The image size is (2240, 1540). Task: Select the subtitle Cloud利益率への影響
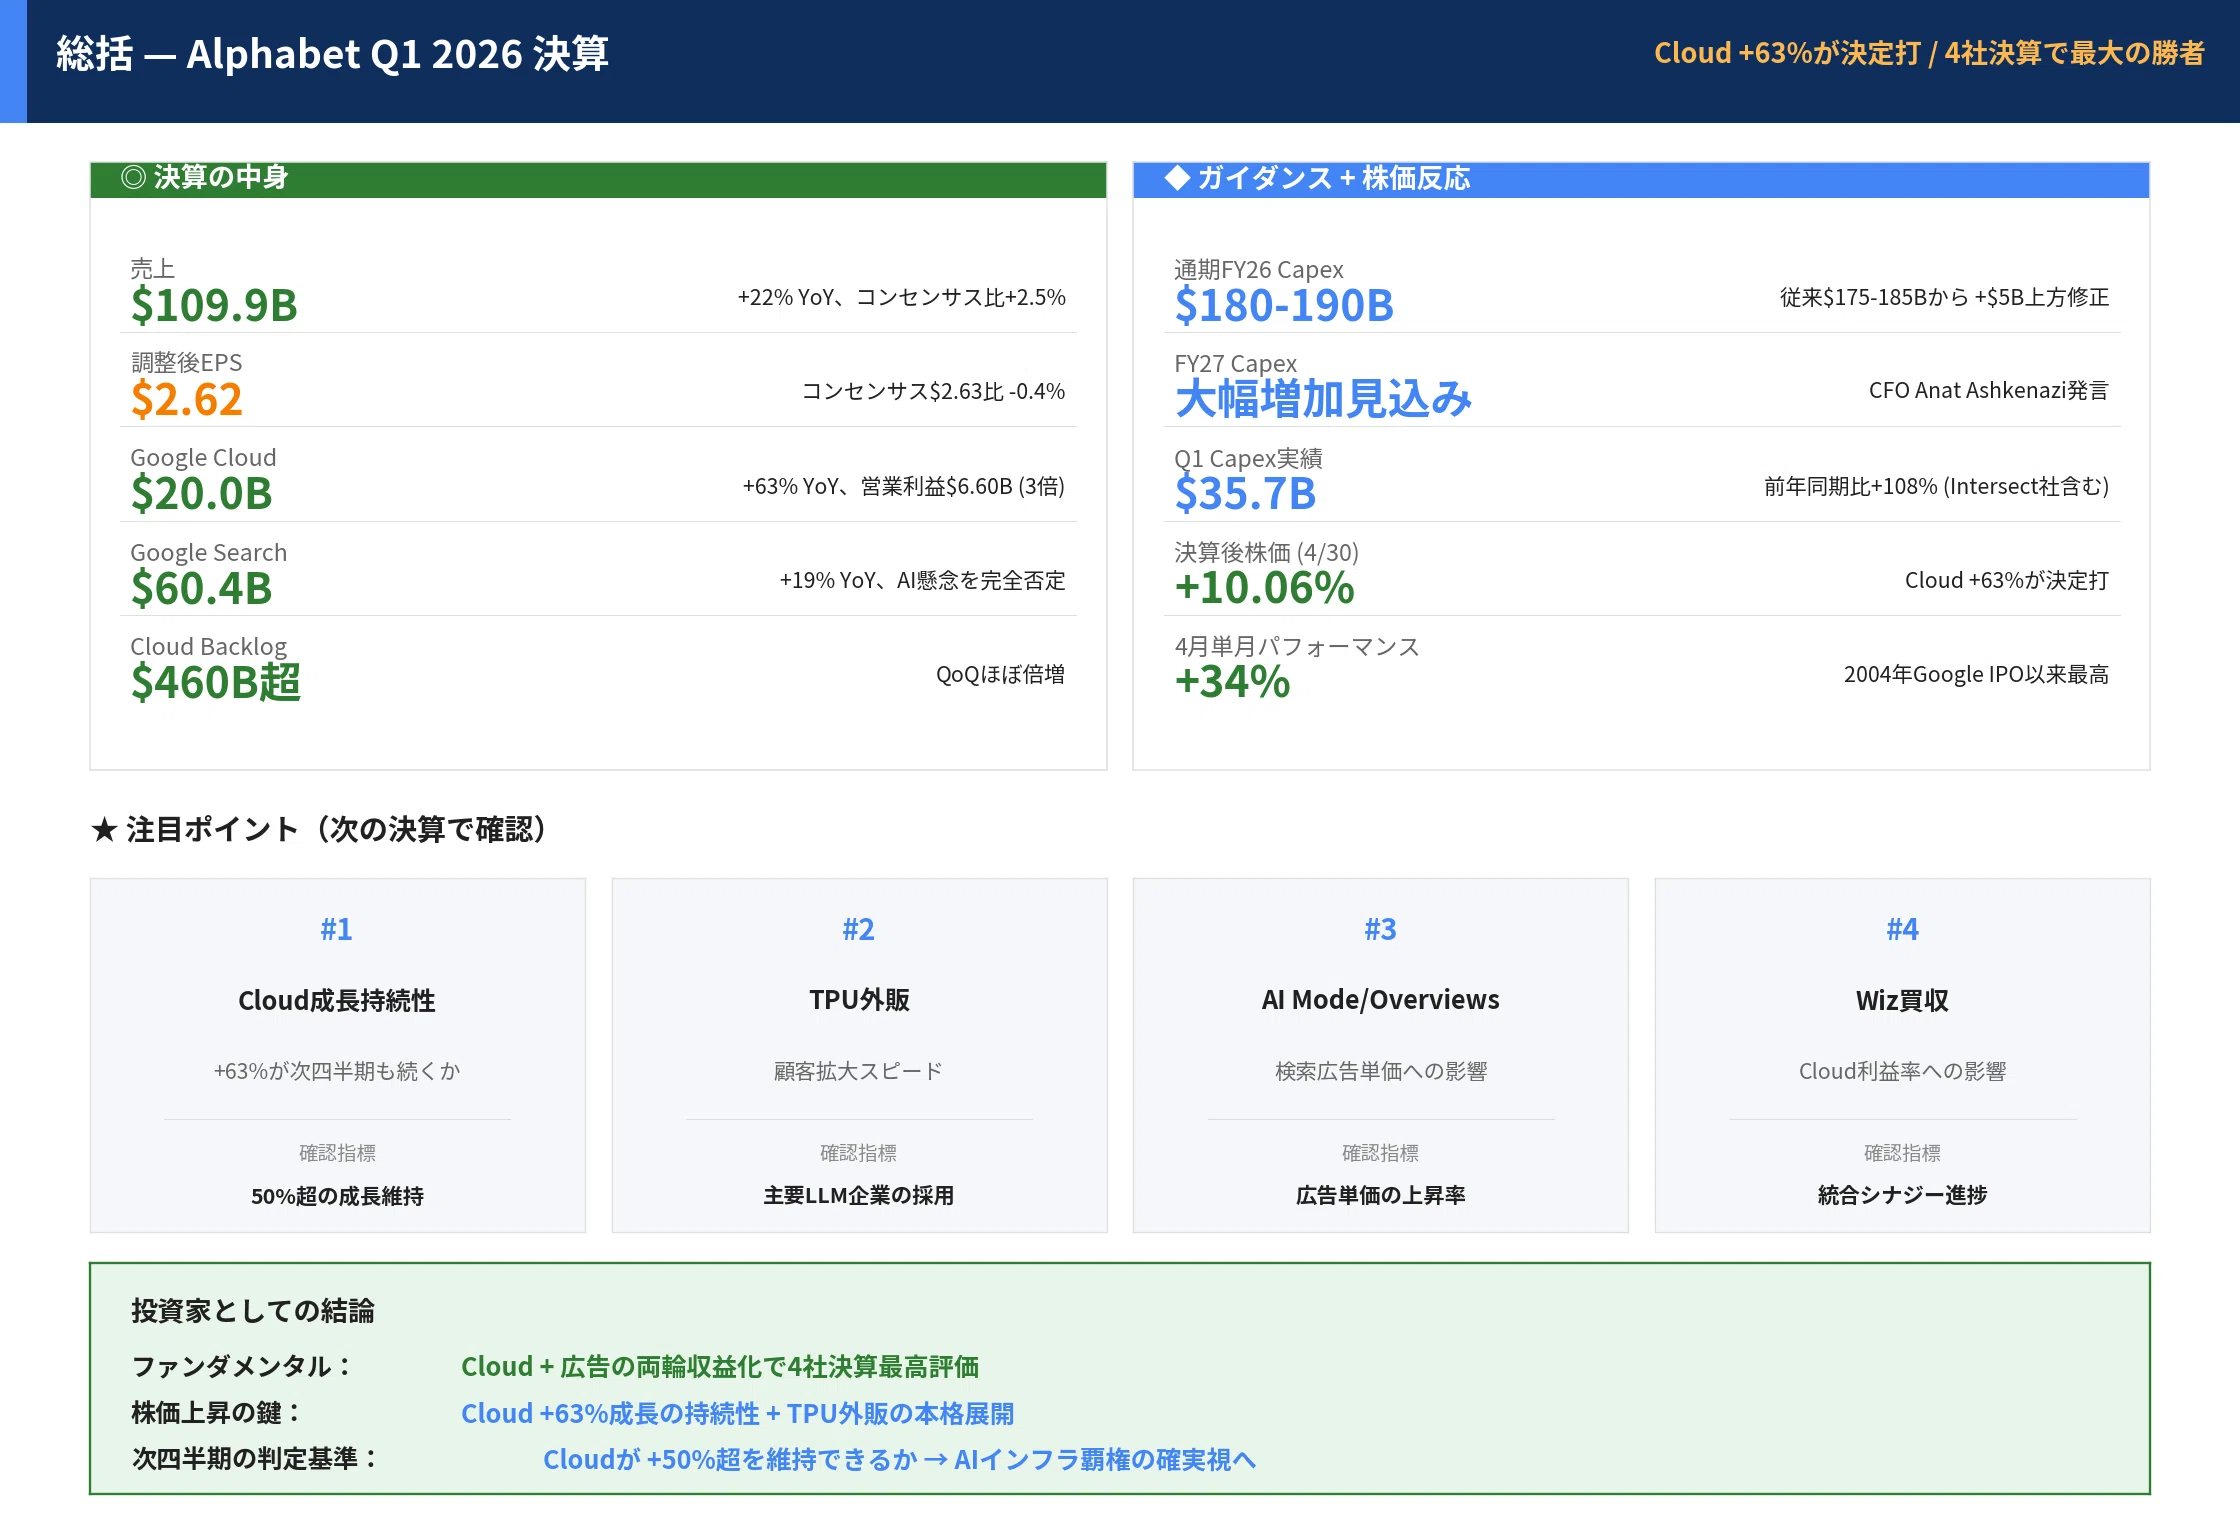click(1902, 1071)
